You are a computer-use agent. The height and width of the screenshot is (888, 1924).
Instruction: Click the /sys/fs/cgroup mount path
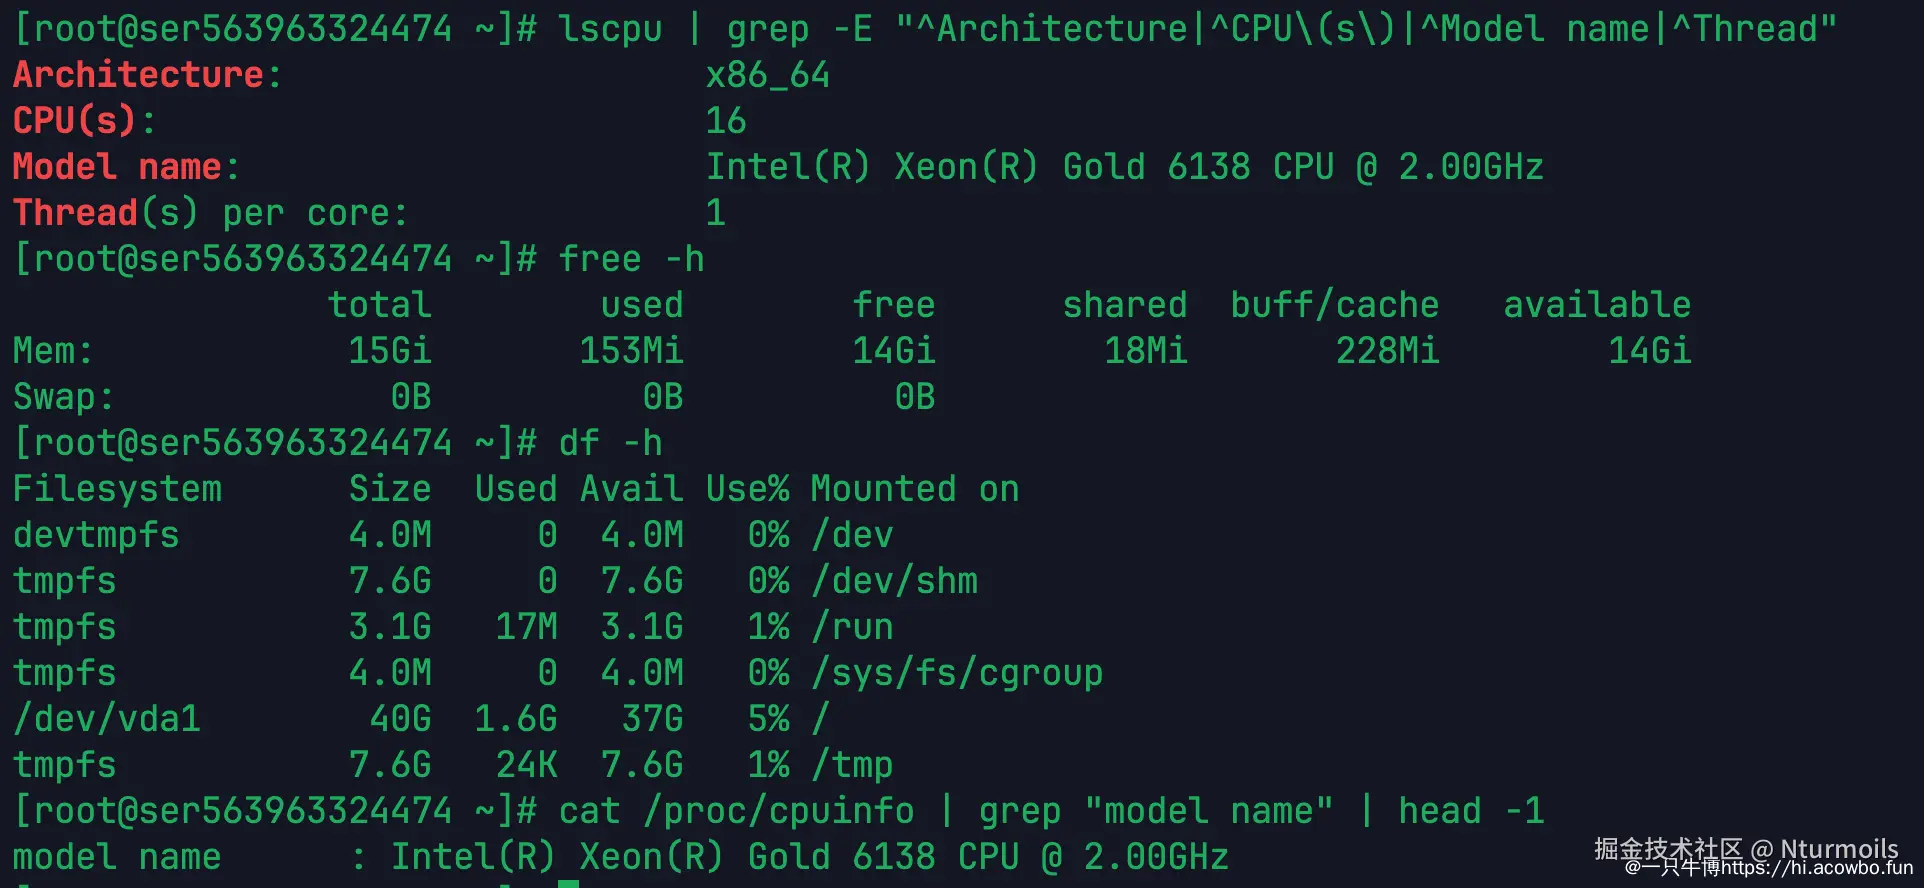957,673
